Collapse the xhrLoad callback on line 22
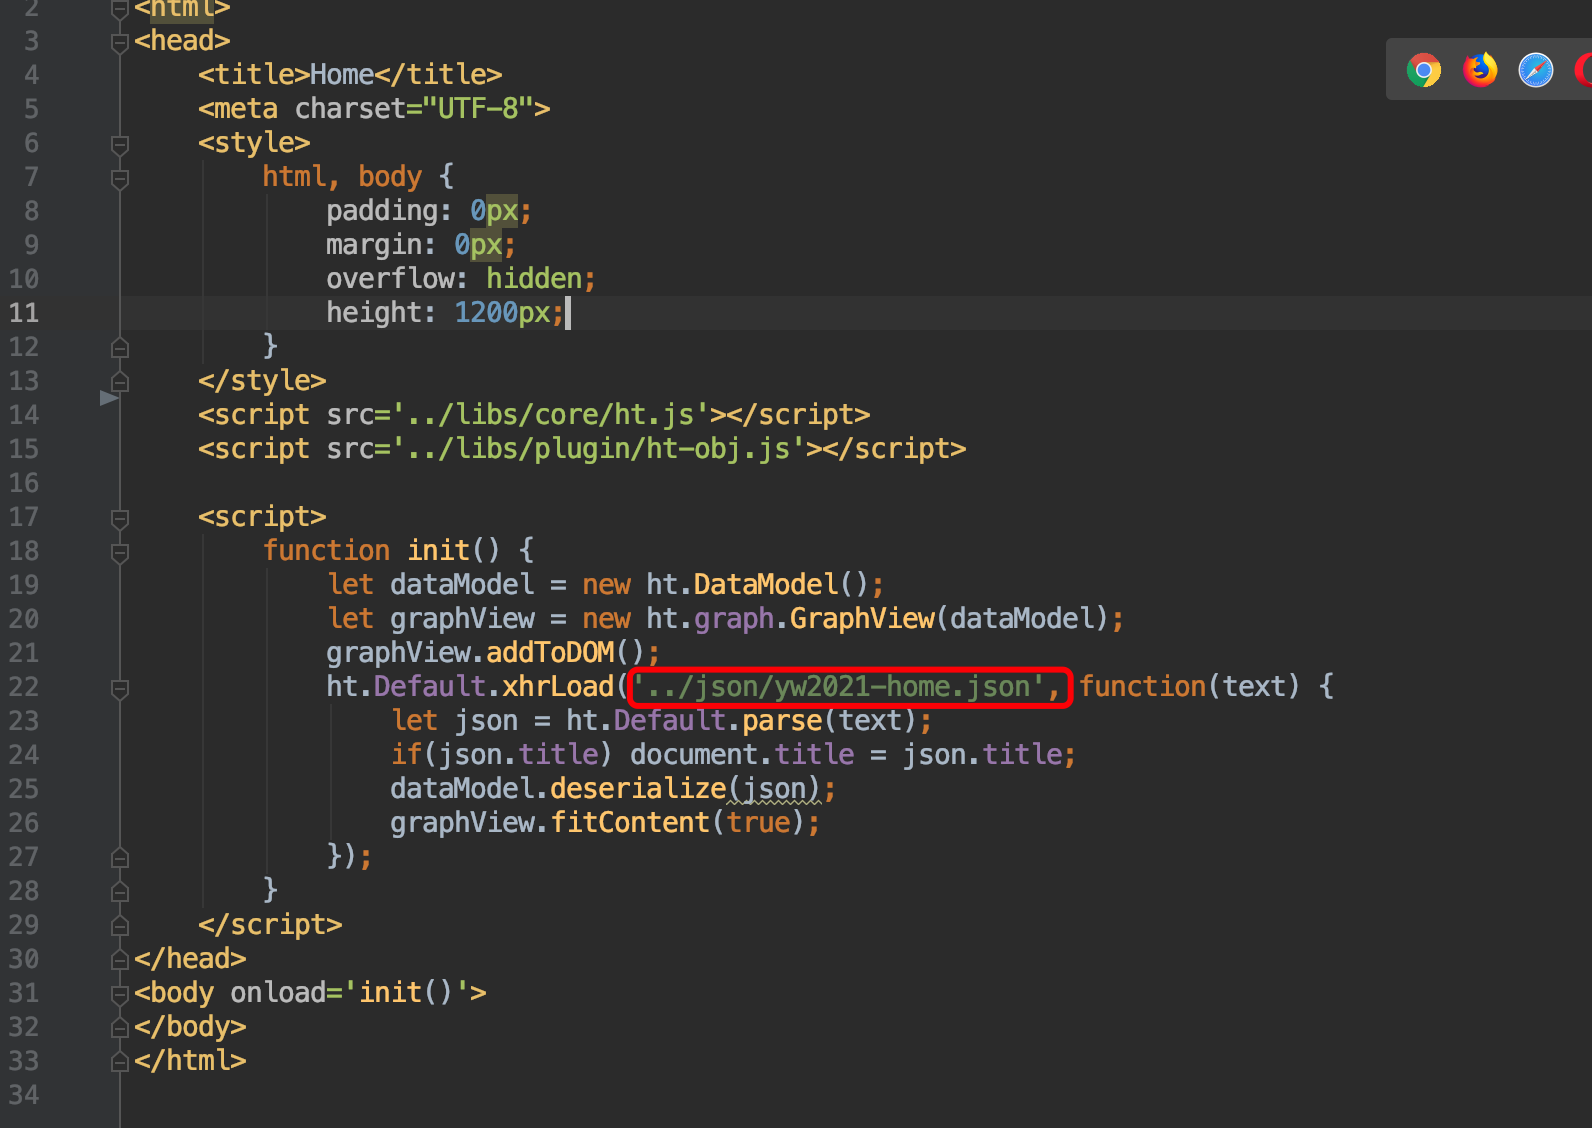The image size is (1592, 1128). coord(120,688)
